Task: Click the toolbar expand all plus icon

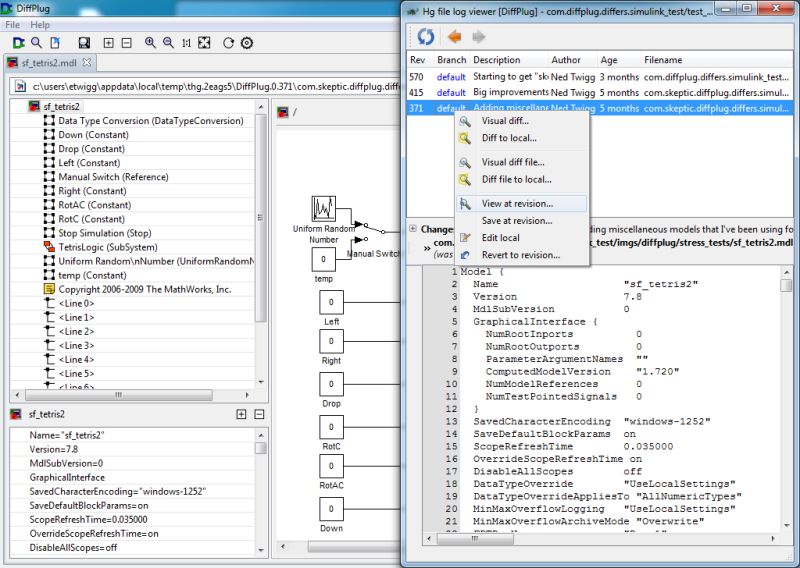Action: [108, 43]
